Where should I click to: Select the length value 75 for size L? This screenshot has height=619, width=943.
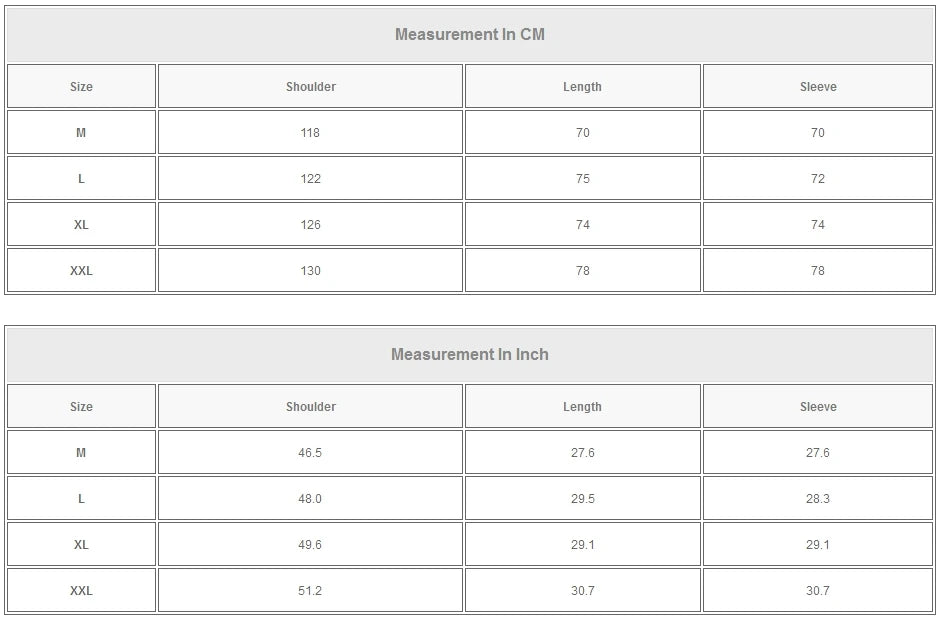tap(582, 179)
